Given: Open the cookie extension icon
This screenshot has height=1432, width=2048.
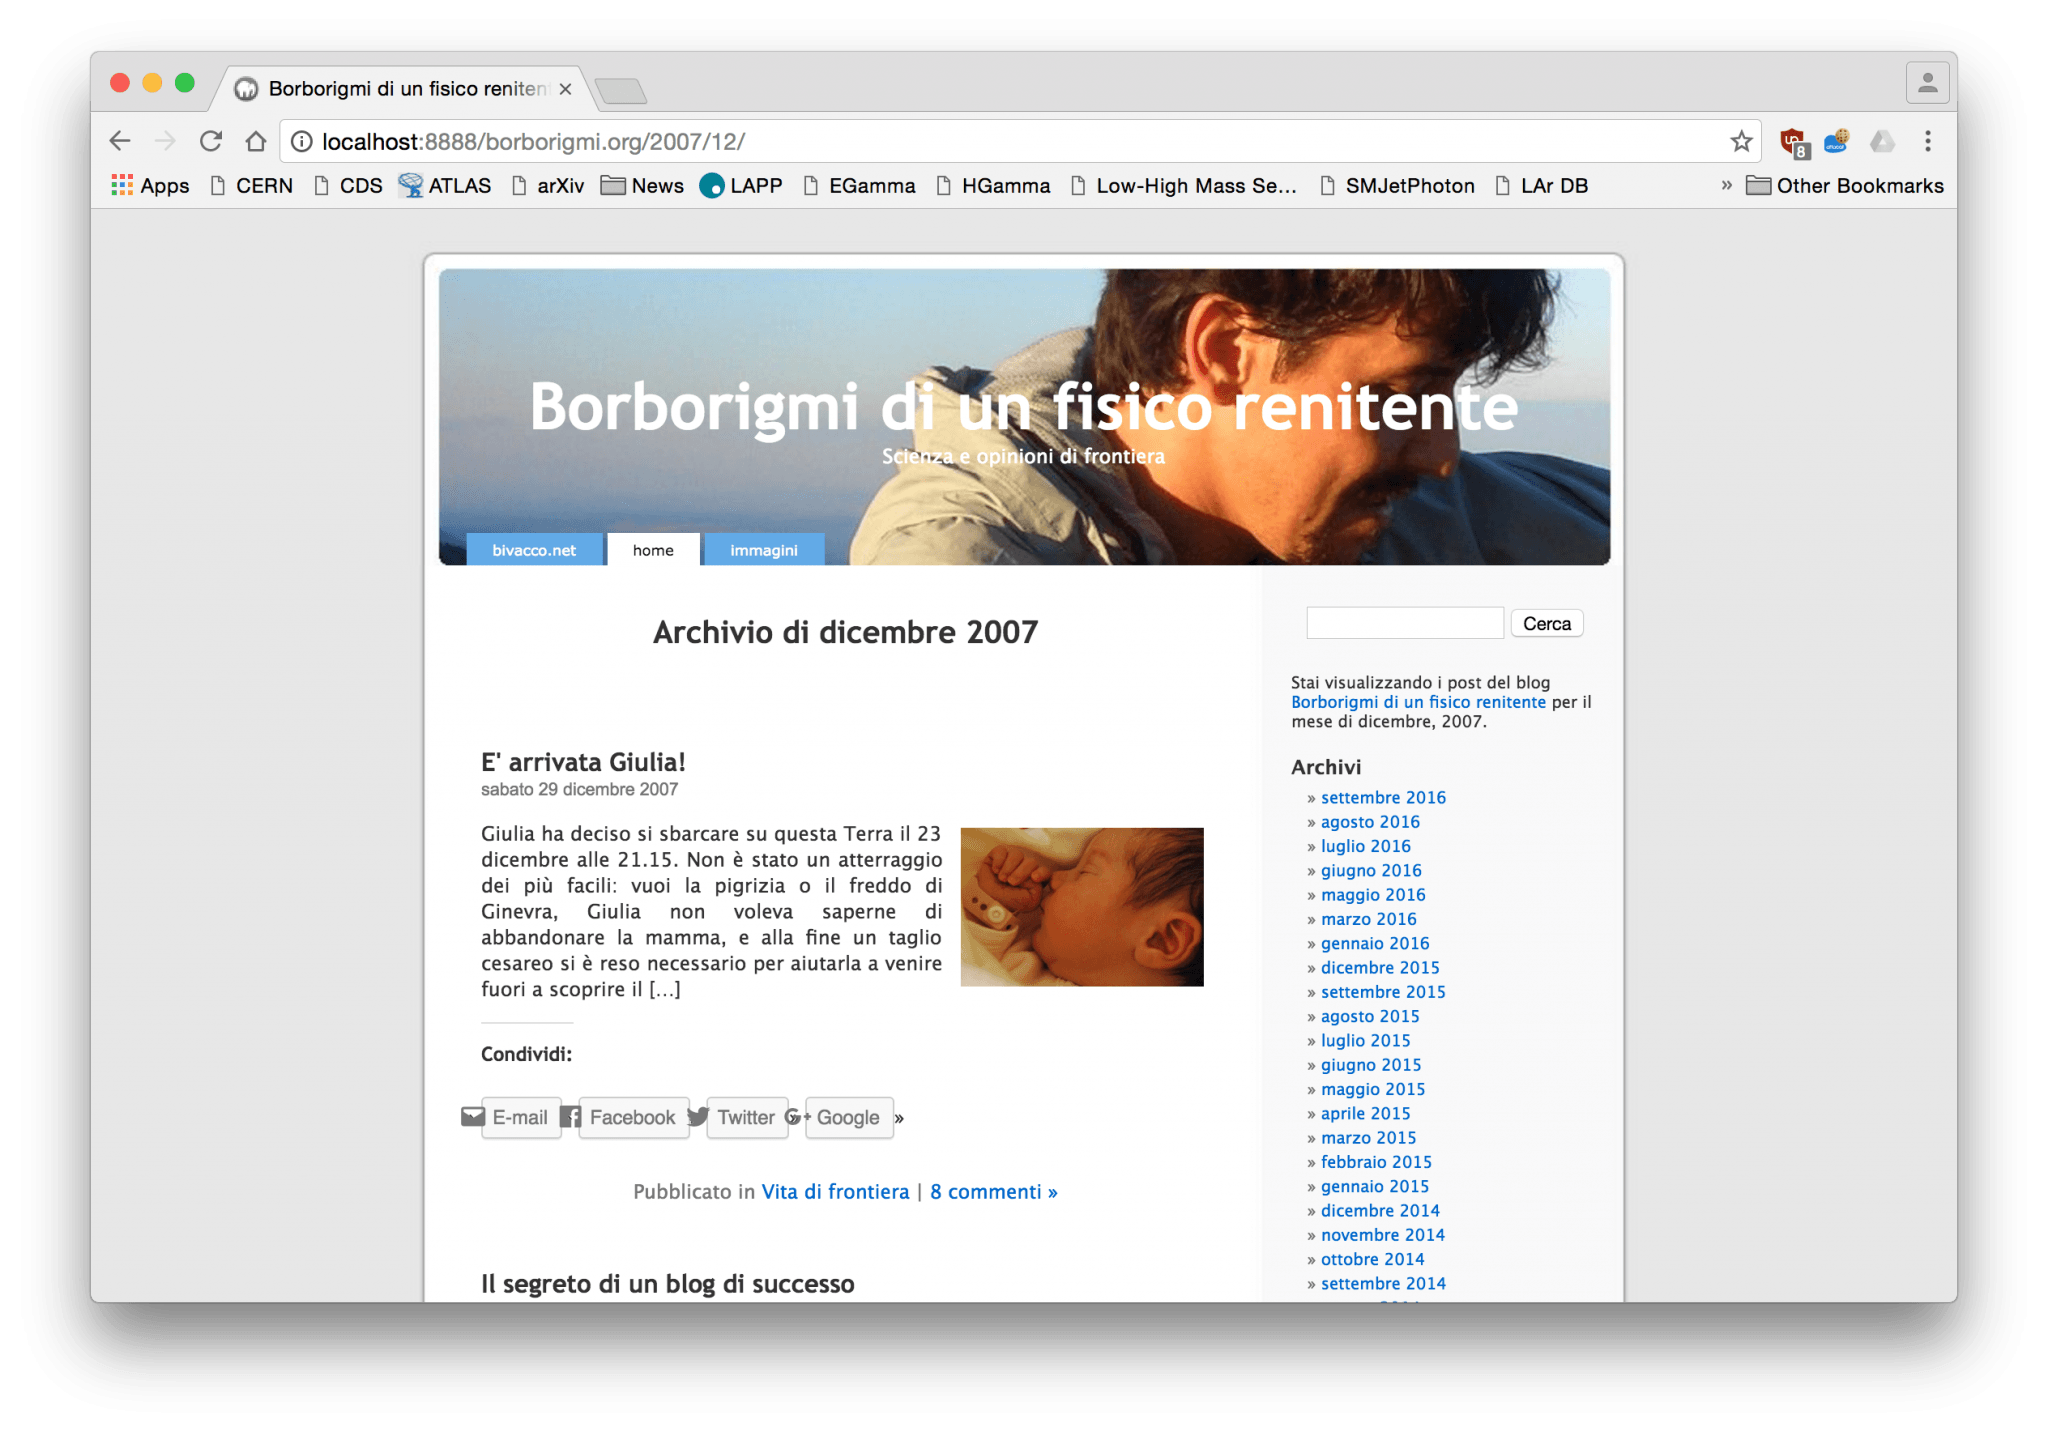Looking at the screenshot, I should 1837,141.
